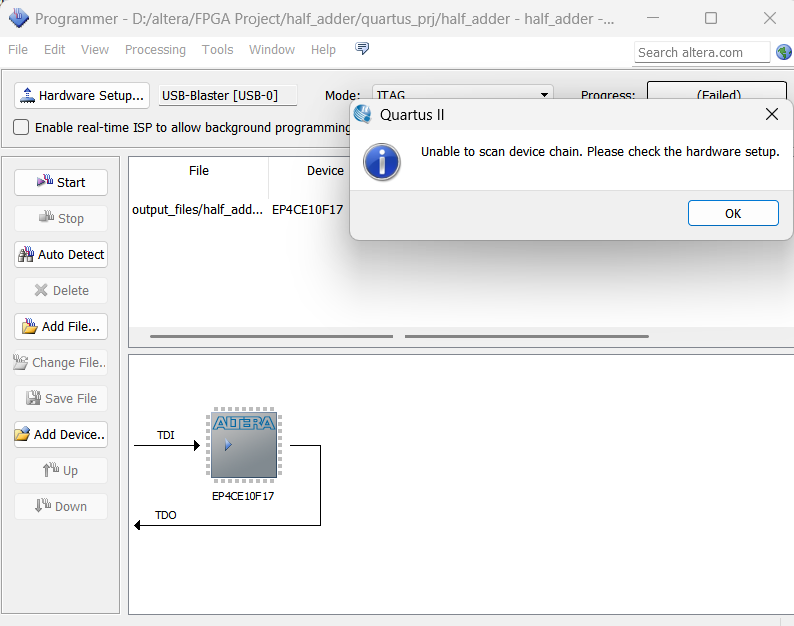Move device Down in chain

tap(61, 506)
